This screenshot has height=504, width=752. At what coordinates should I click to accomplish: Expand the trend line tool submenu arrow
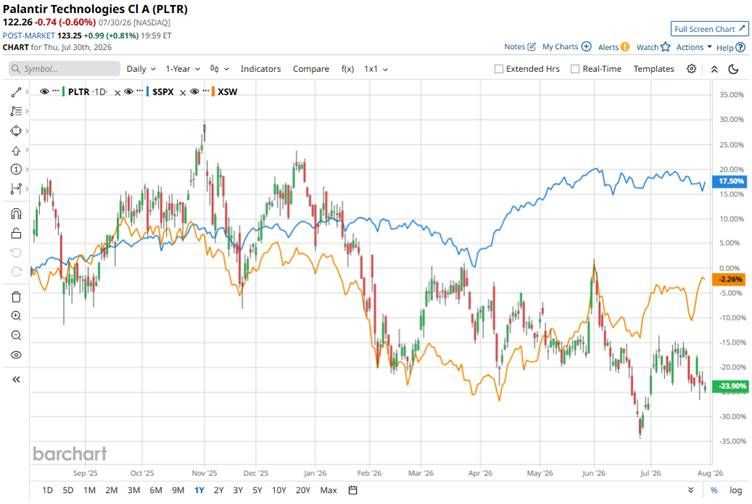coord(27,92)
